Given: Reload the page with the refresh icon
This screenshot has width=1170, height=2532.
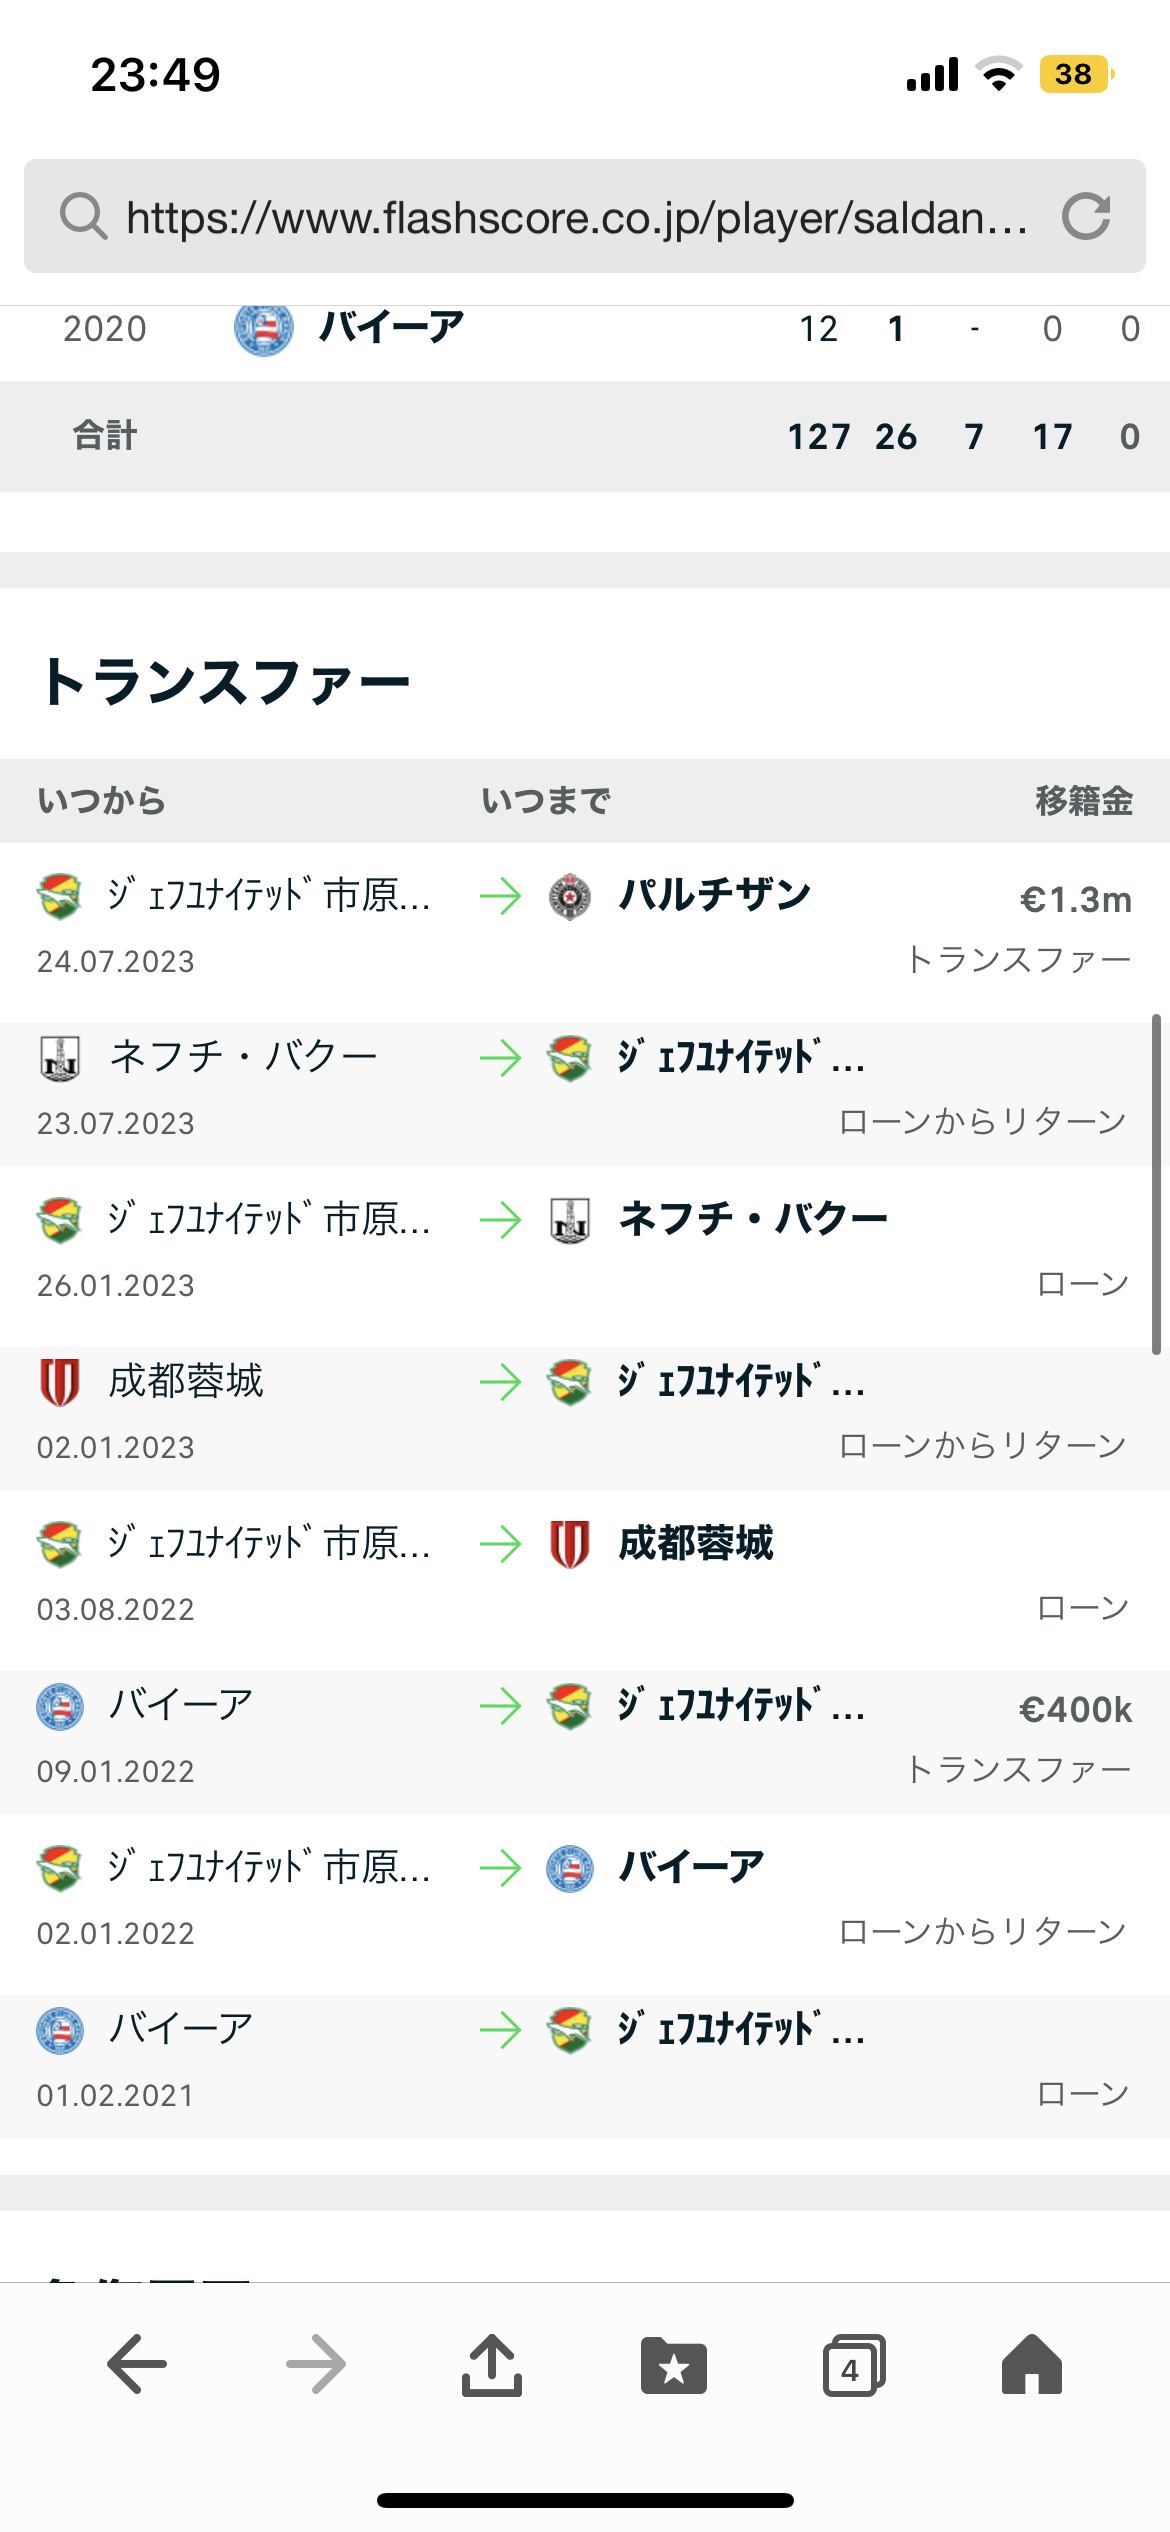Looking at the screenshot, I should click(1086, 216).
